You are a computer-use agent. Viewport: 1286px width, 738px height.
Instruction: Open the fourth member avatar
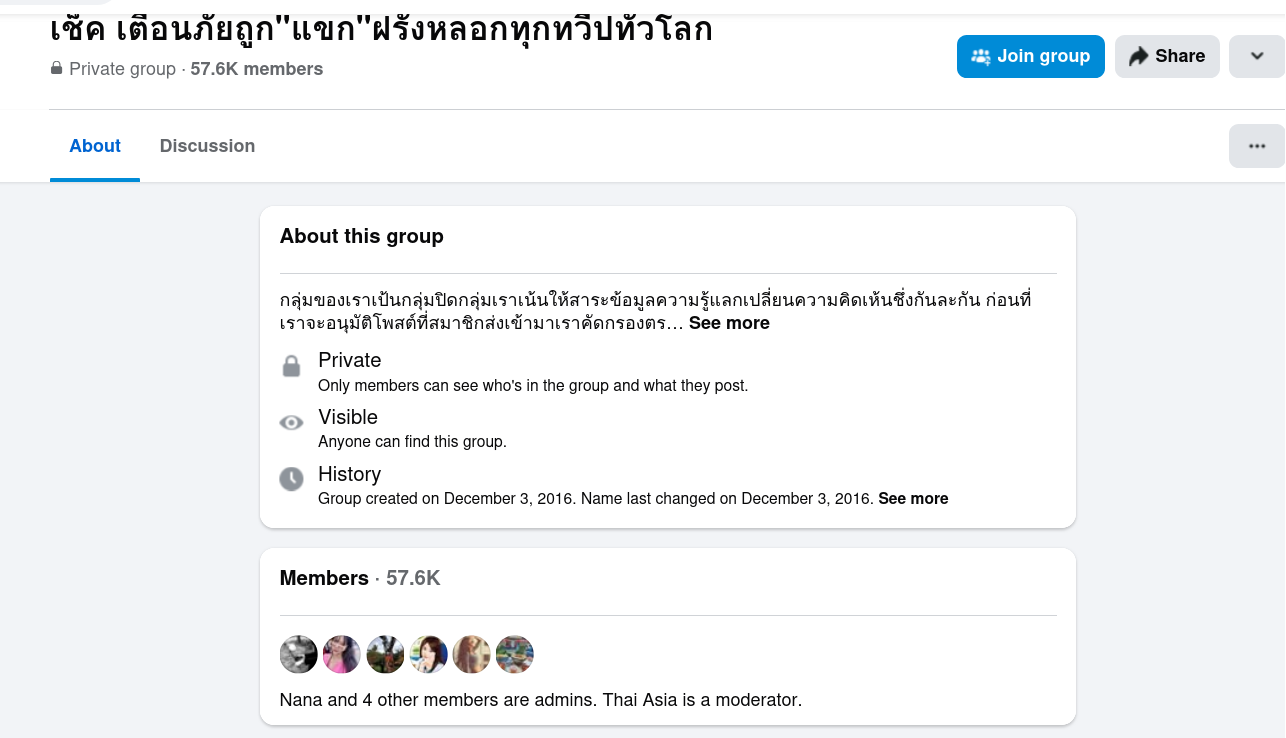pyautogui.click(x=429, y=655)
